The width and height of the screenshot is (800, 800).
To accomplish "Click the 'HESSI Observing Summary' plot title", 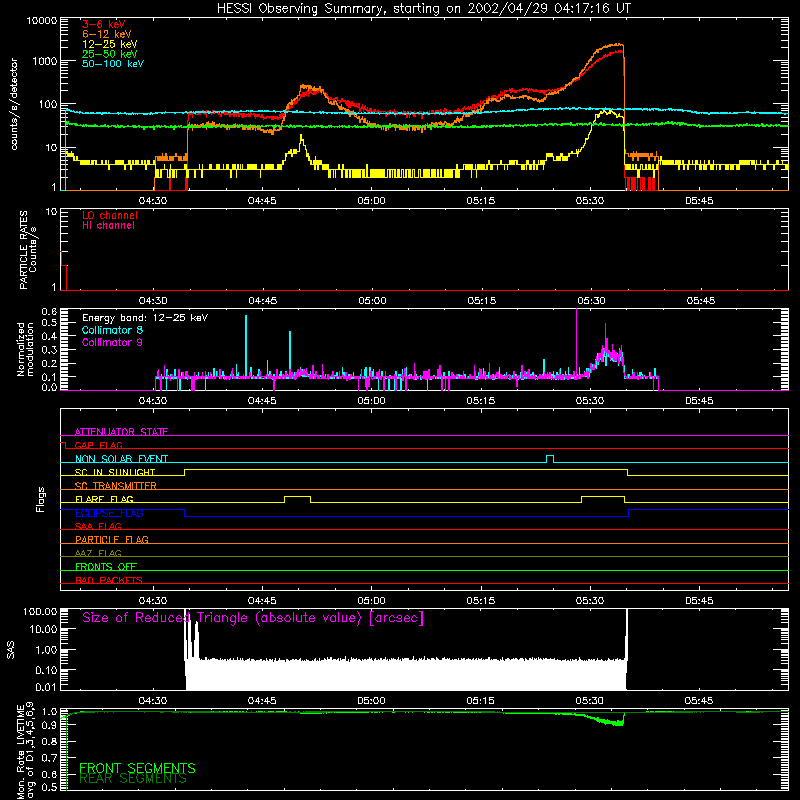I will pos(423,9).
